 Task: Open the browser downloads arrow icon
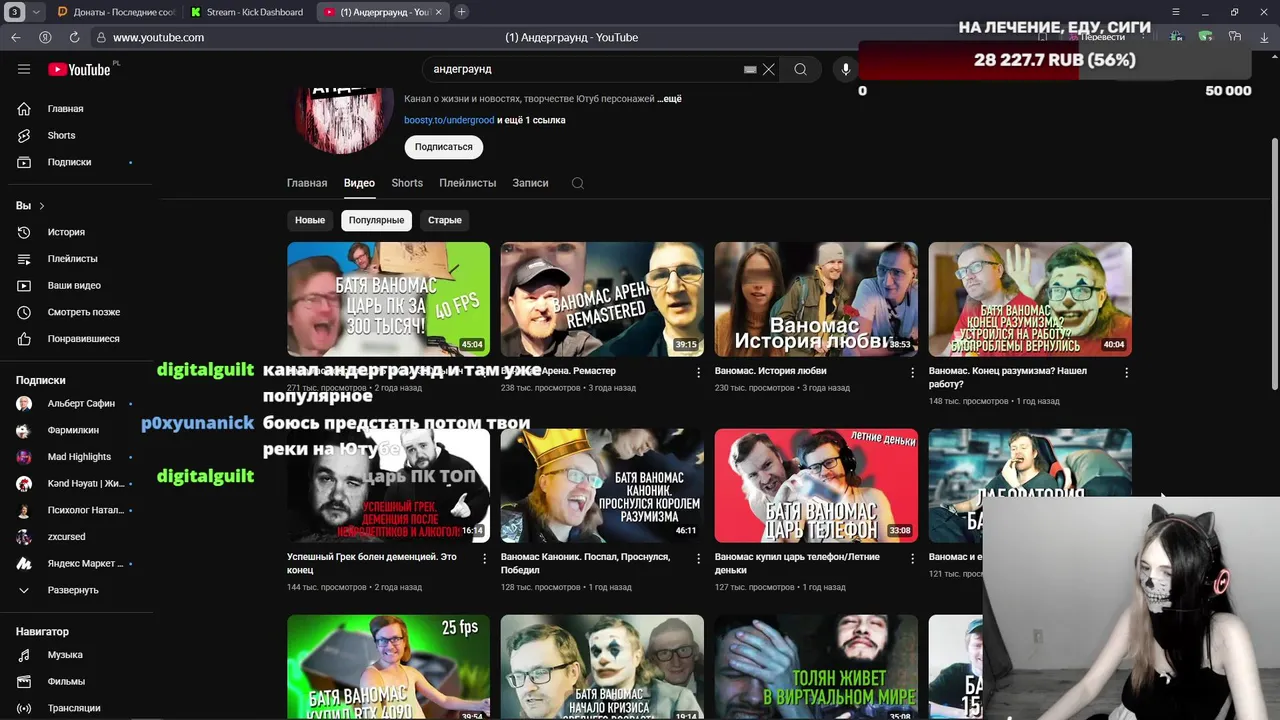tap(1265, 37)
